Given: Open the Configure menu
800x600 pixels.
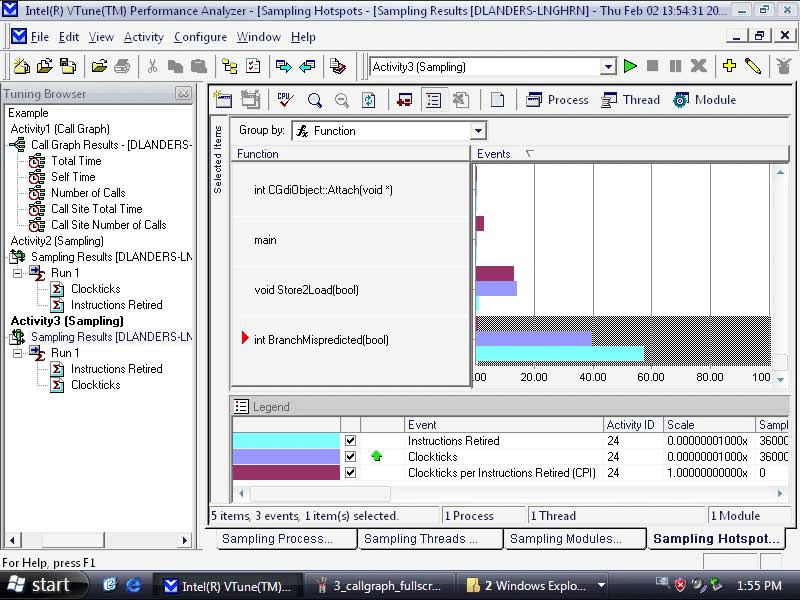Looking at the screenshot, I should (201, 37).
